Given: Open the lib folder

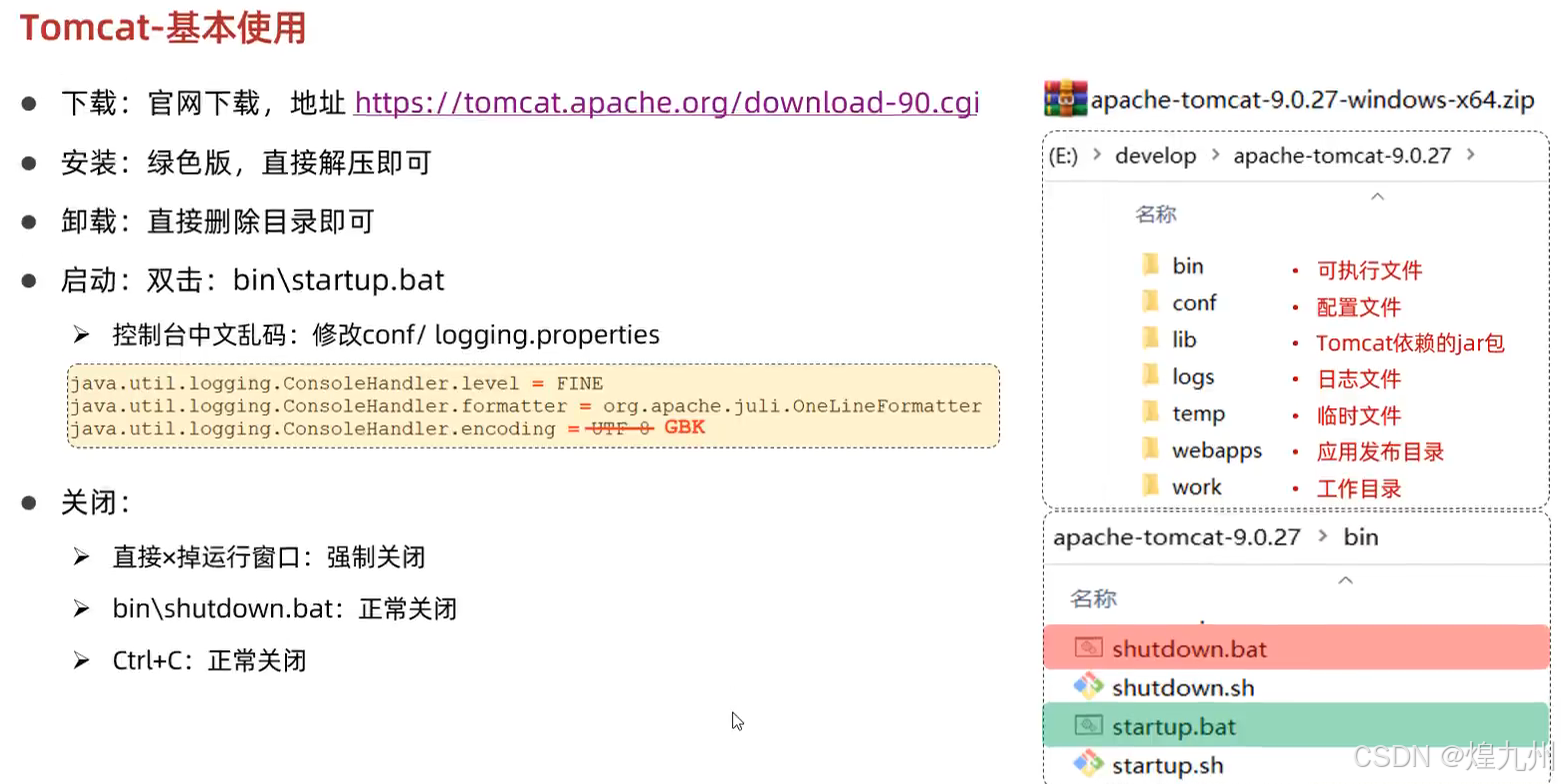Looking at the screenshot, I should point(1186,339).
